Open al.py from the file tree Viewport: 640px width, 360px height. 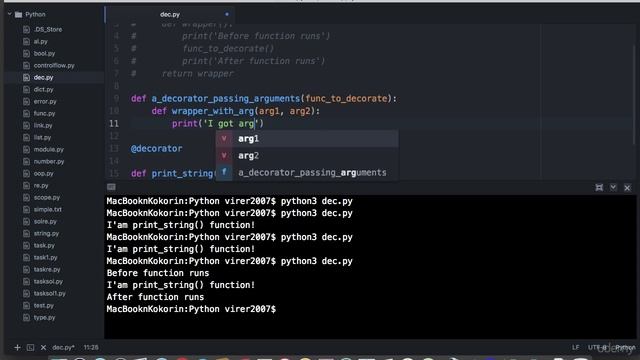(40, 41)
